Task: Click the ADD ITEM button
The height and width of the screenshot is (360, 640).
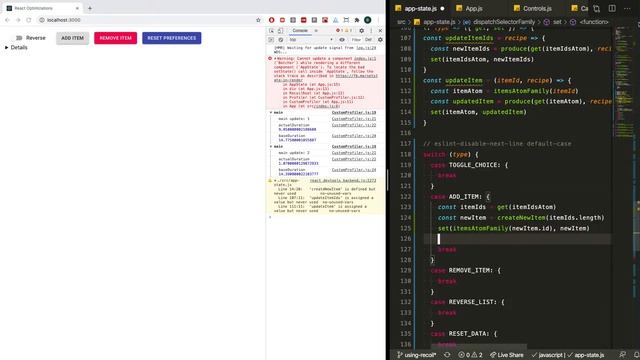Action: [x=72, y=38]
